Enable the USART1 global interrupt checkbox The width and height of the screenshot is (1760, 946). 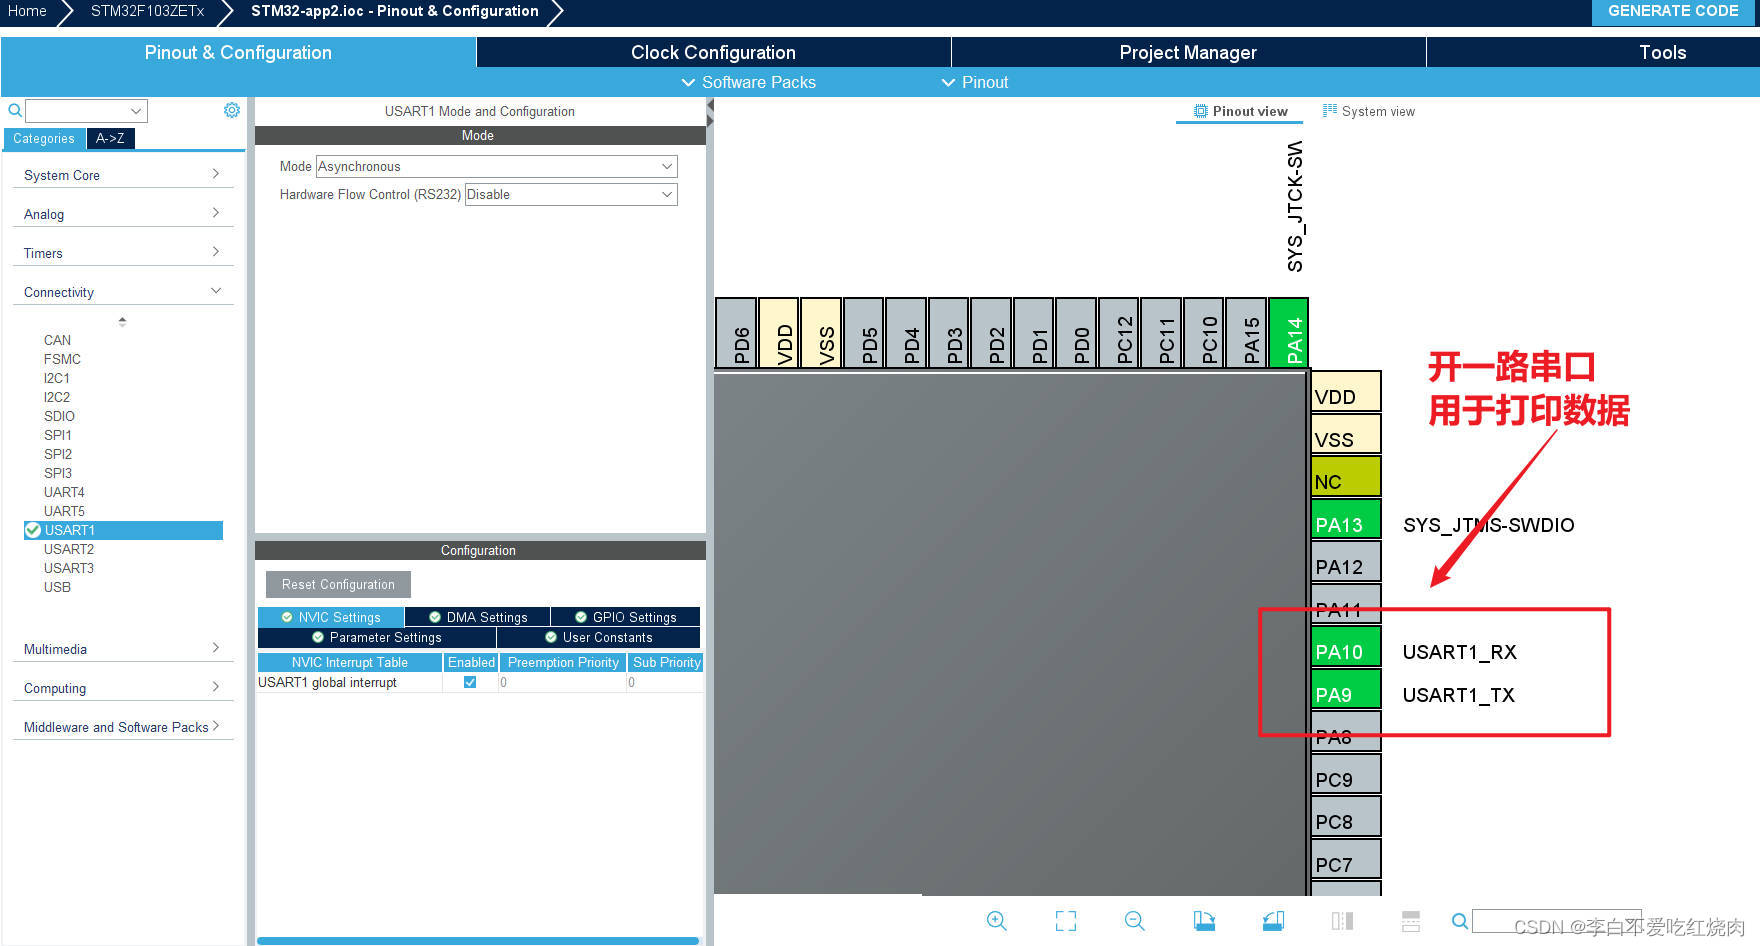click(x=469, y=682)
